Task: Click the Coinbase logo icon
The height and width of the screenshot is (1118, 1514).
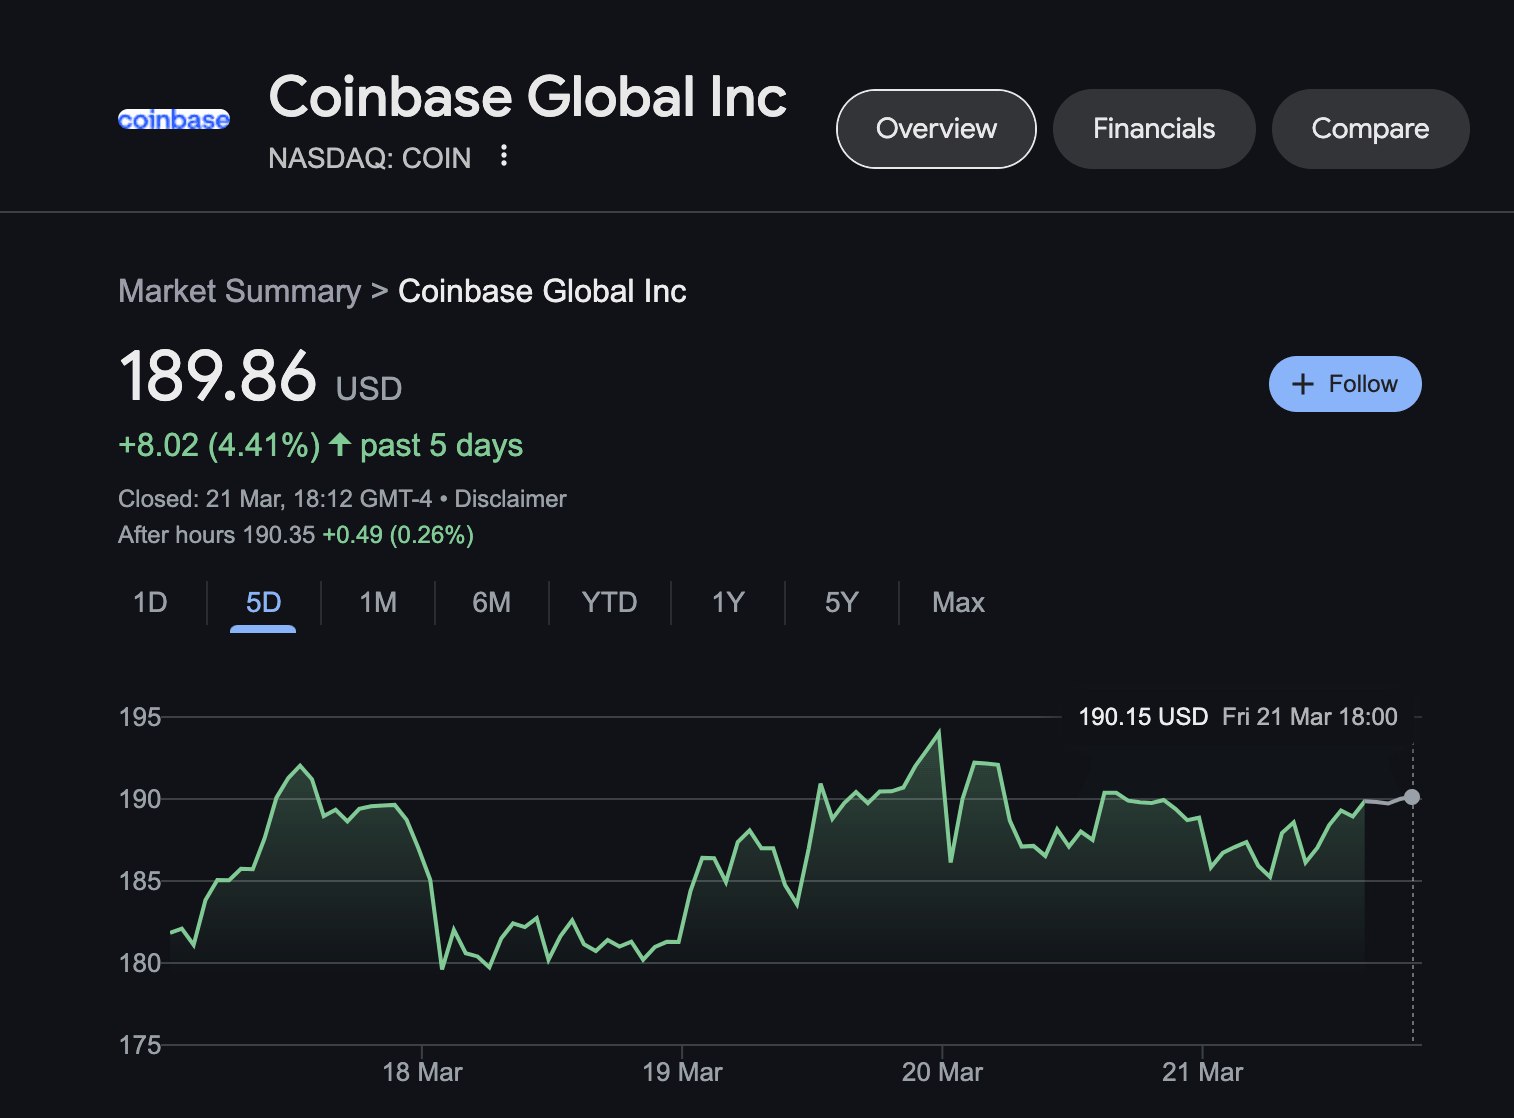Action: (x=174, y=119)
